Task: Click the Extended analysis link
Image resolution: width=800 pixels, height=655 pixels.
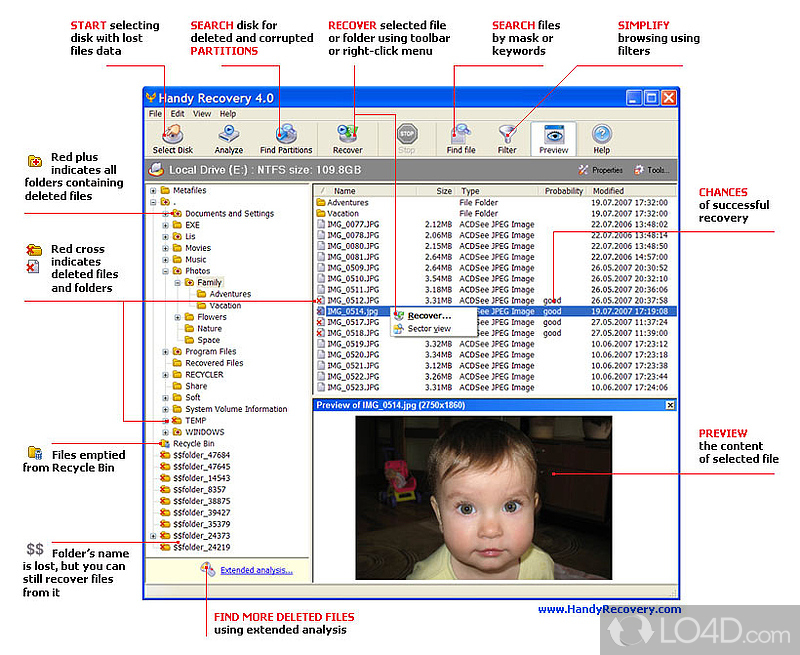Action: point(257,570)
